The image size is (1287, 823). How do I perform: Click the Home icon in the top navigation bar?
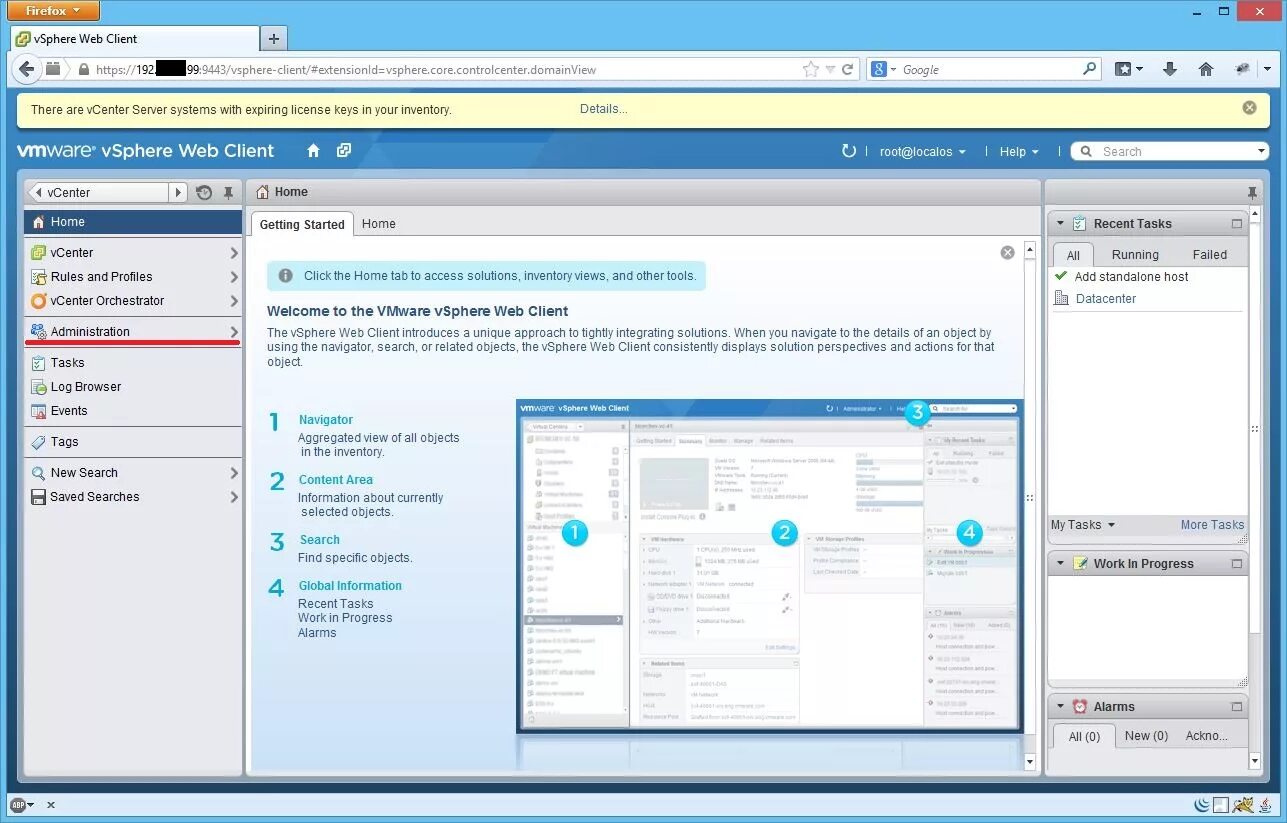click(313, 150)
